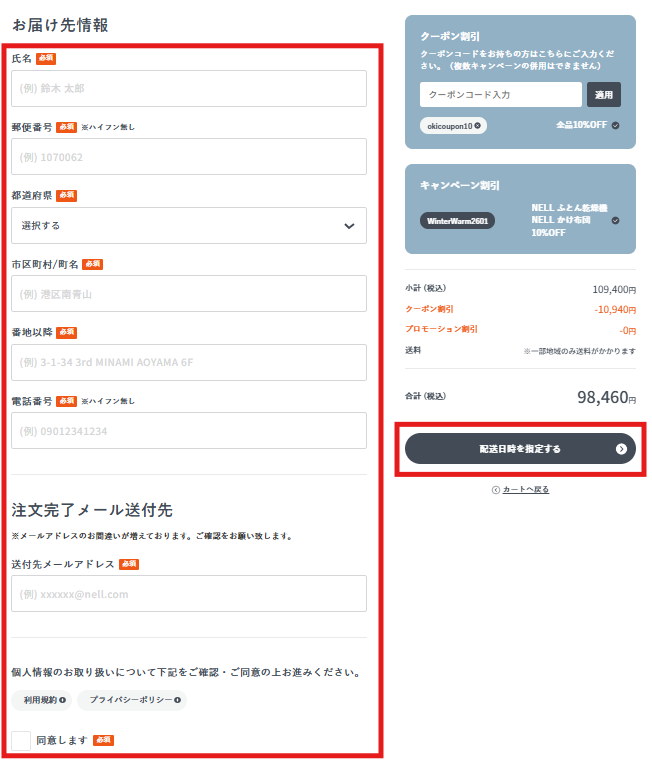
Task: Remove the okicoupon10 coupon via x icon
Action: pos(477,125)
